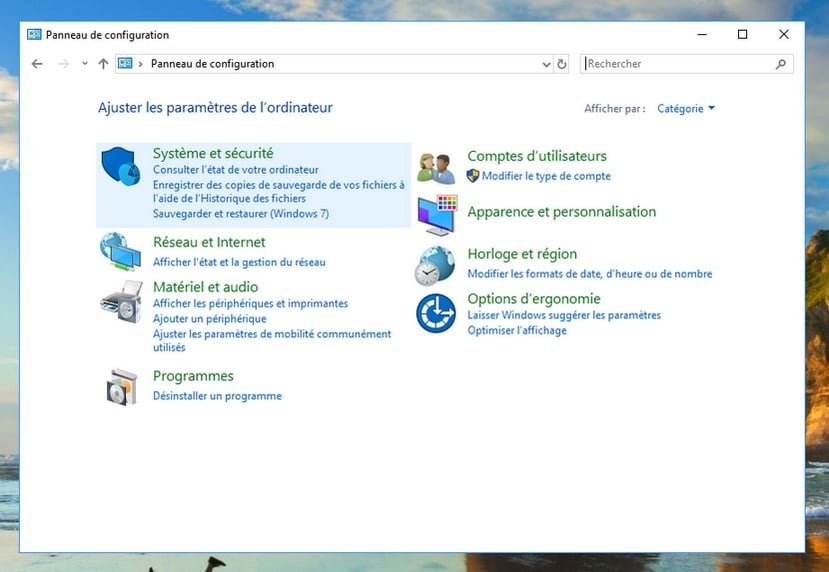Open Comptes d'utilisateurs category
The image size is (829, 572).
pos(537,156)
